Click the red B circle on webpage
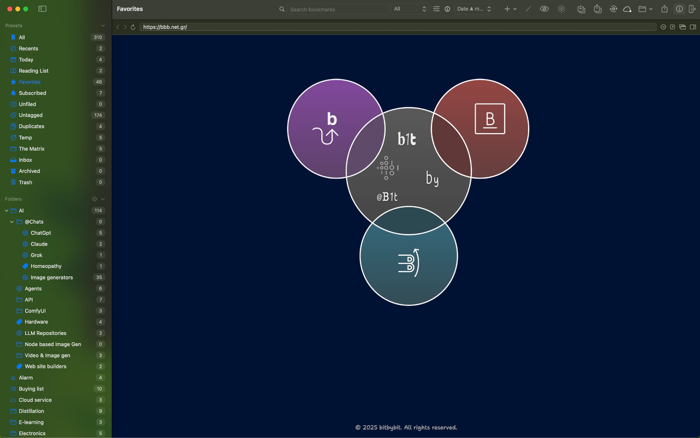This screenshot has width=700, height=438. click(480, 129)
